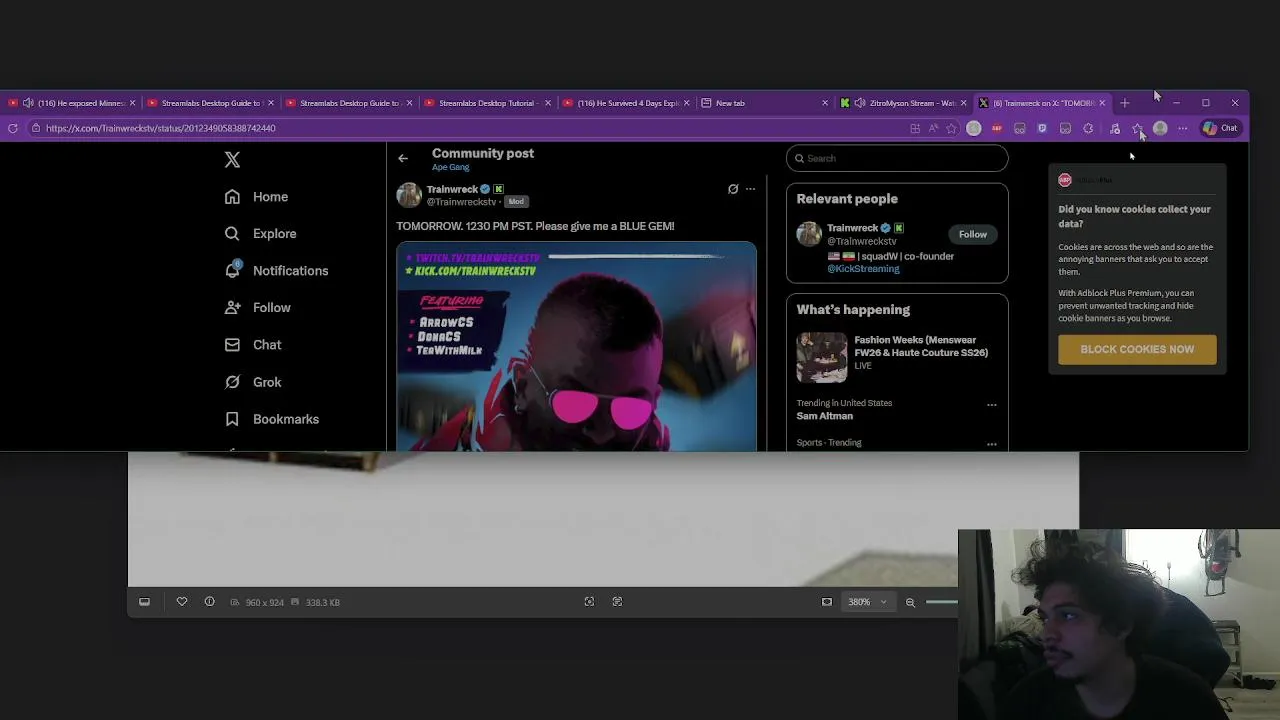Open the favorites list icon in toolbar
1280x720 pixels.
1137,128
